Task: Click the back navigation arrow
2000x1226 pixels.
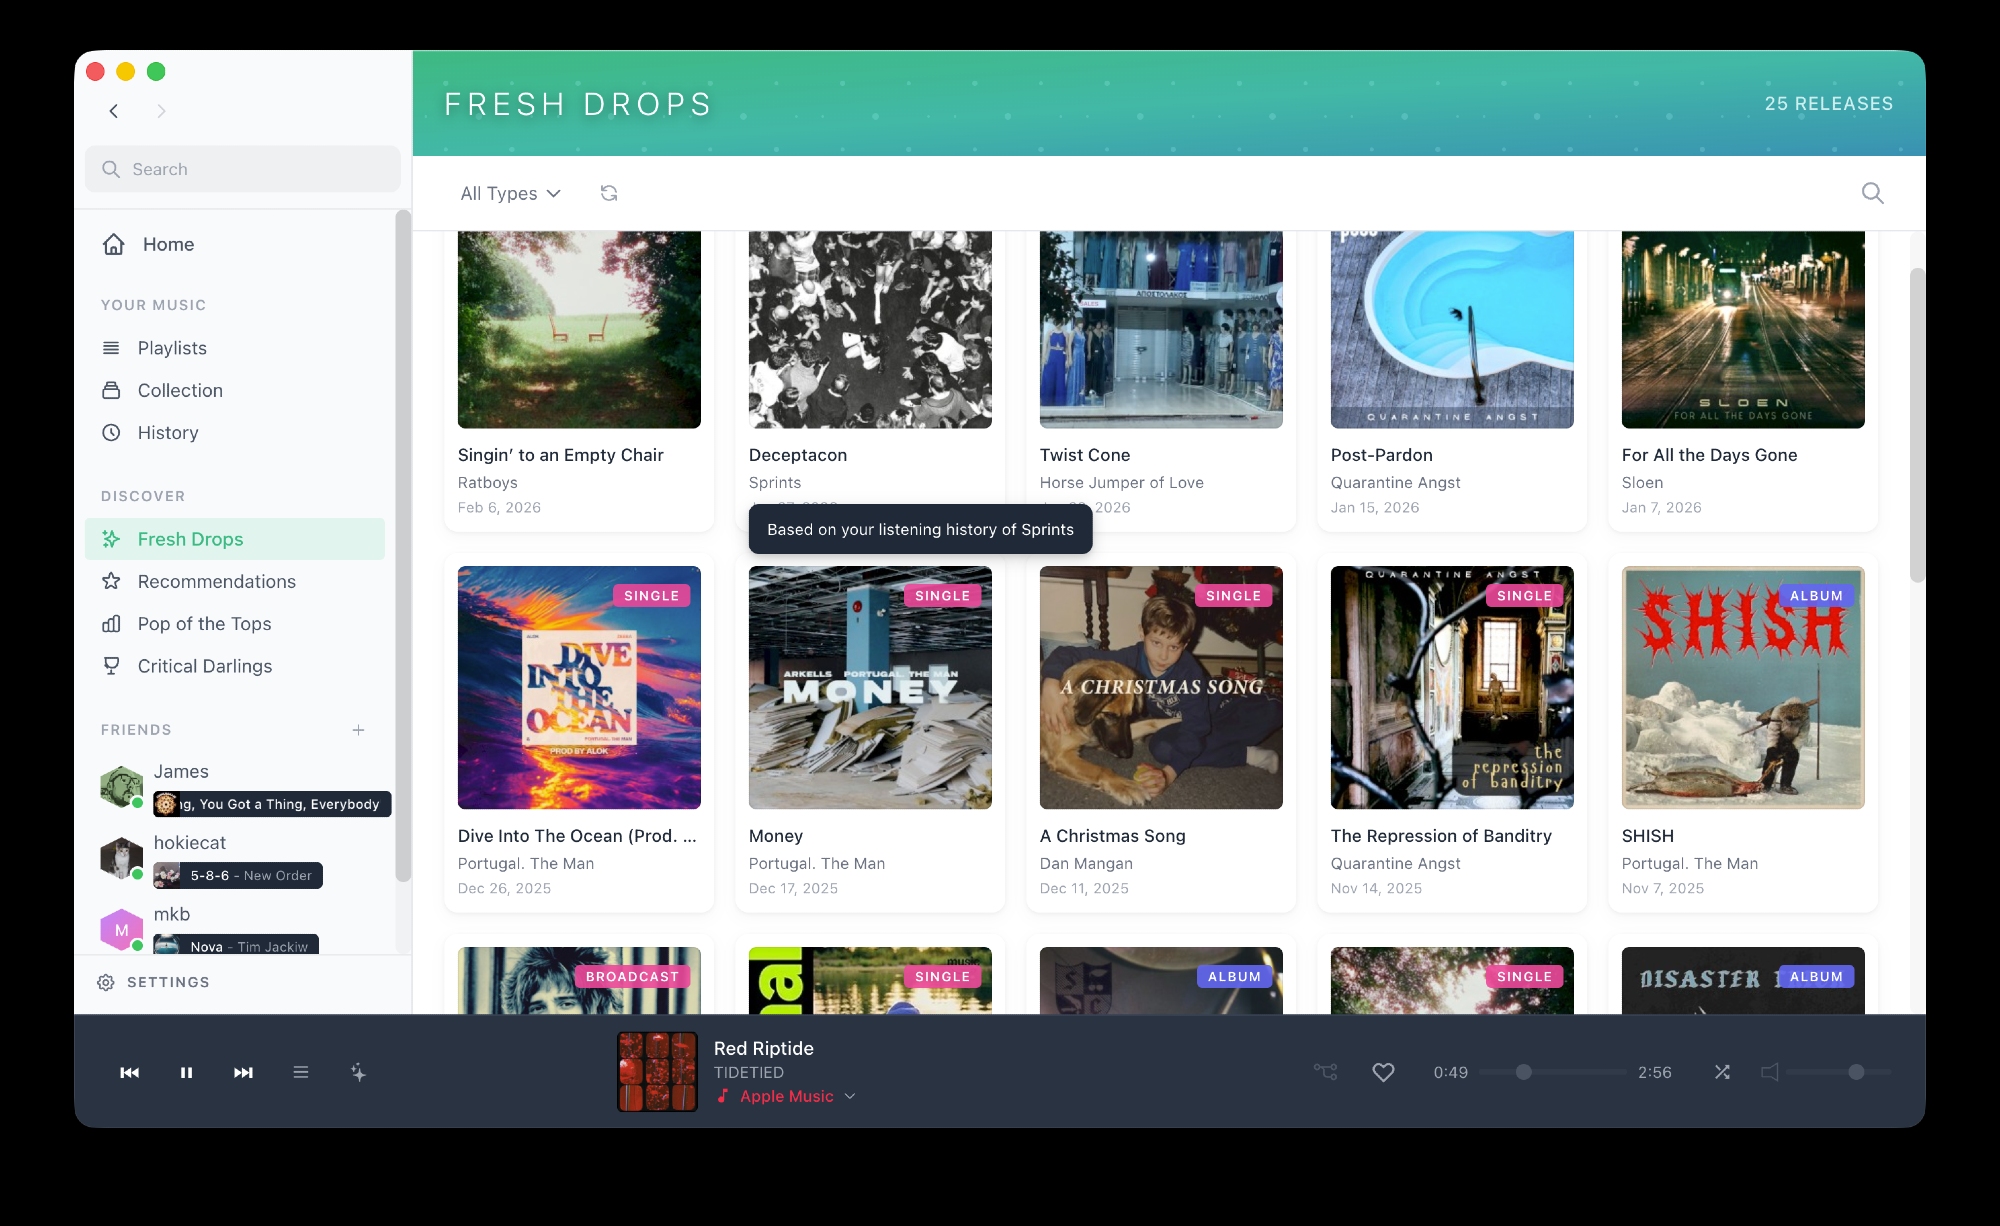Action: 114,111
